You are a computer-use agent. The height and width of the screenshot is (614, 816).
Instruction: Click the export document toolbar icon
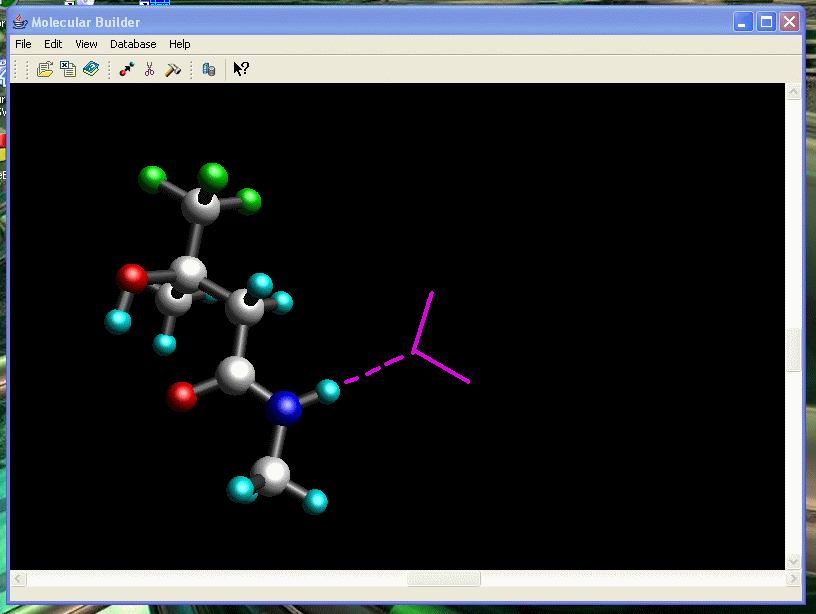click(x=68, y=69)
